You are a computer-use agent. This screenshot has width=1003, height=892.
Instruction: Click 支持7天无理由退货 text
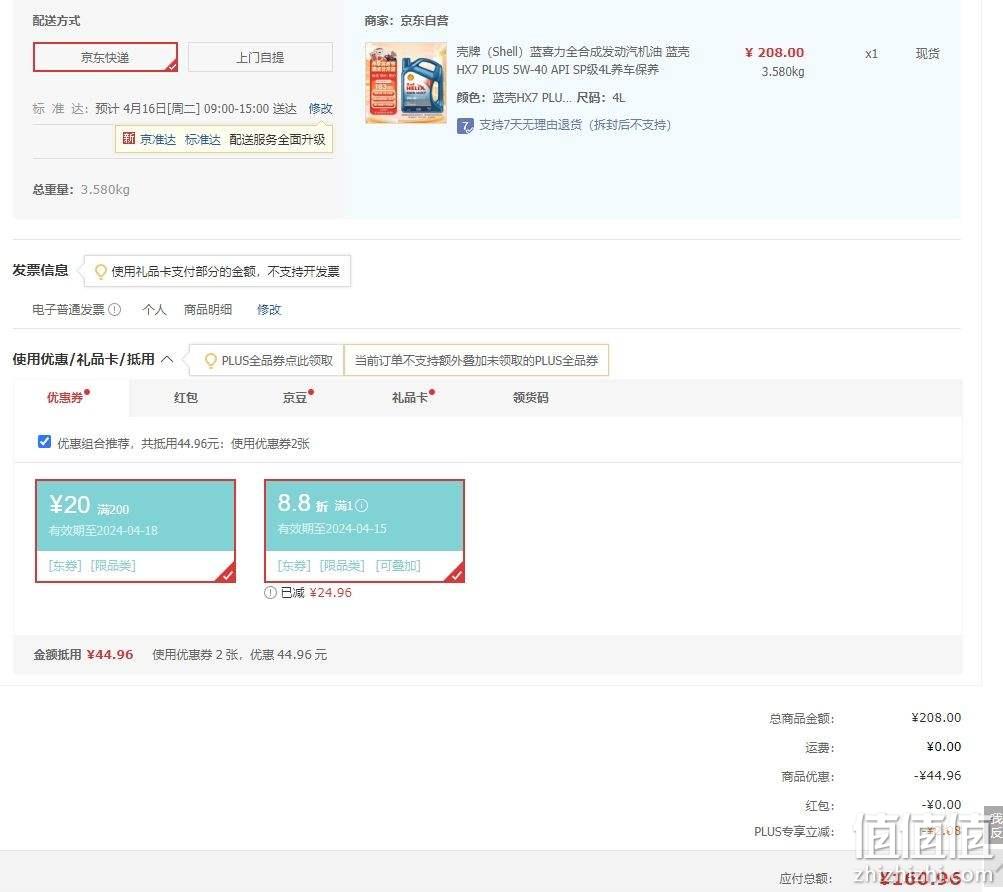pyautogui.click(x=575, y=125)
